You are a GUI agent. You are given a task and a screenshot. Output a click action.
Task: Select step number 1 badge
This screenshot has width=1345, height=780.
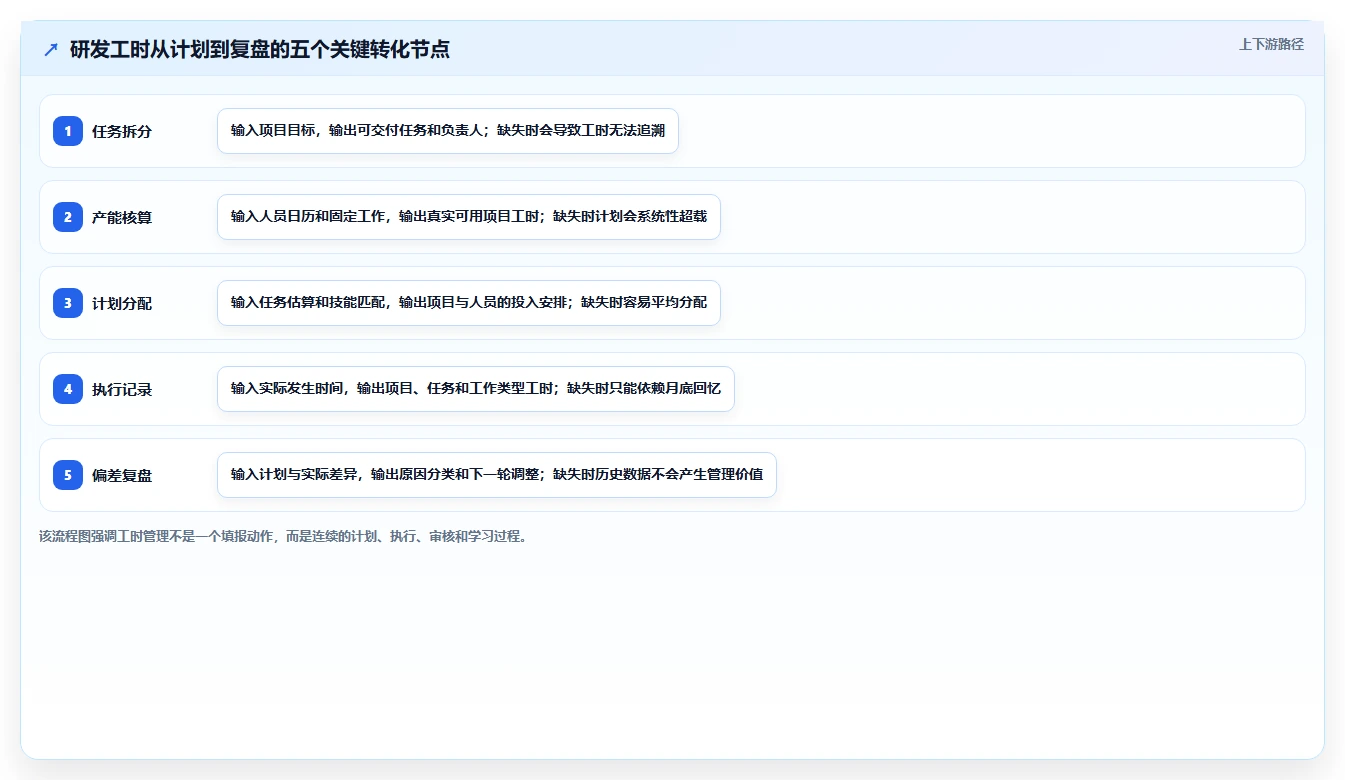tap(68, 131)
